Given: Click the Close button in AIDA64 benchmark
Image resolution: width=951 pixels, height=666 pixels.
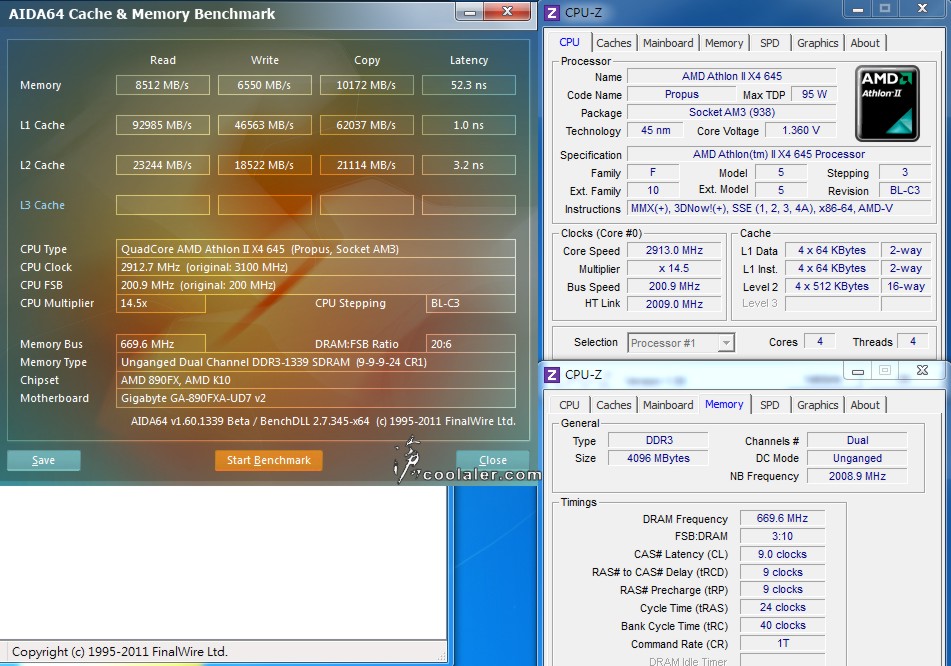Looking at the screenshot, I should (492, 460).
